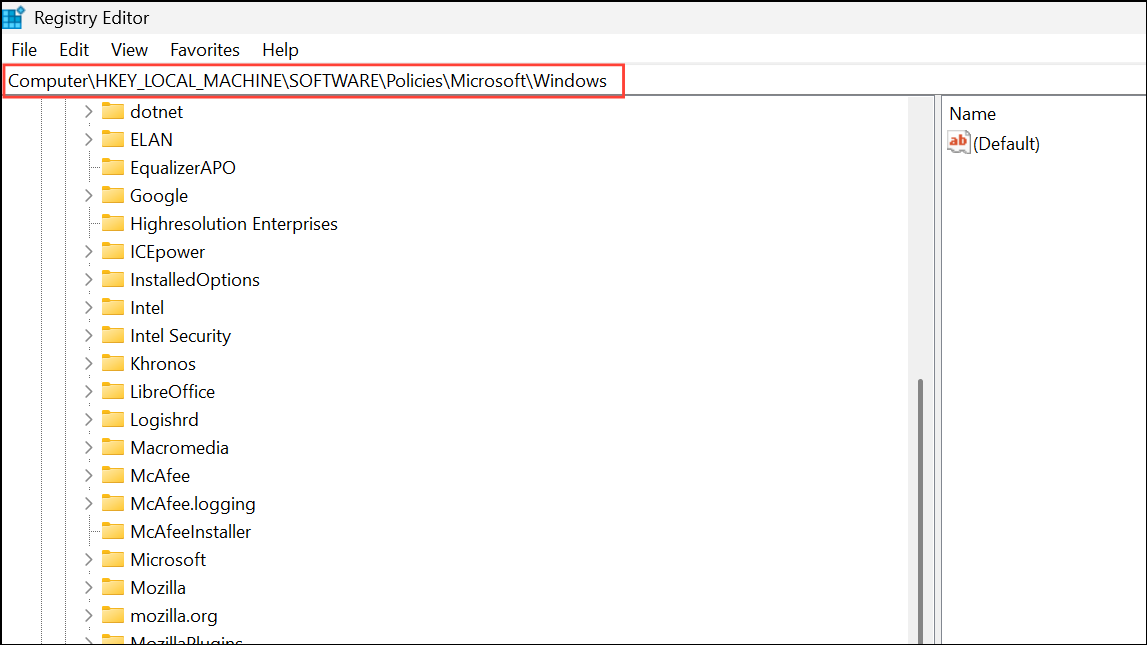The width and height of the screenshot is (1147, 645).
Task: Select the LibreOffice key label
Action: click(173, 392)
